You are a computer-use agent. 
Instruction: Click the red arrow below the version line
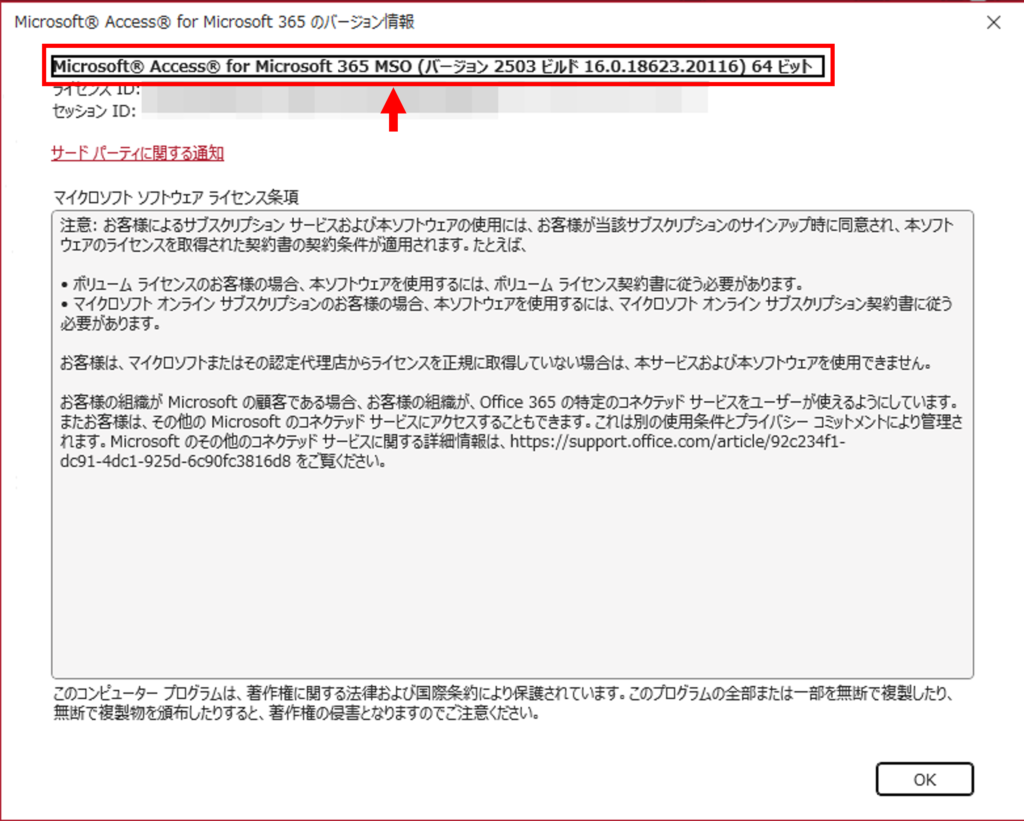pyautogui.click(x=395, y=110)
